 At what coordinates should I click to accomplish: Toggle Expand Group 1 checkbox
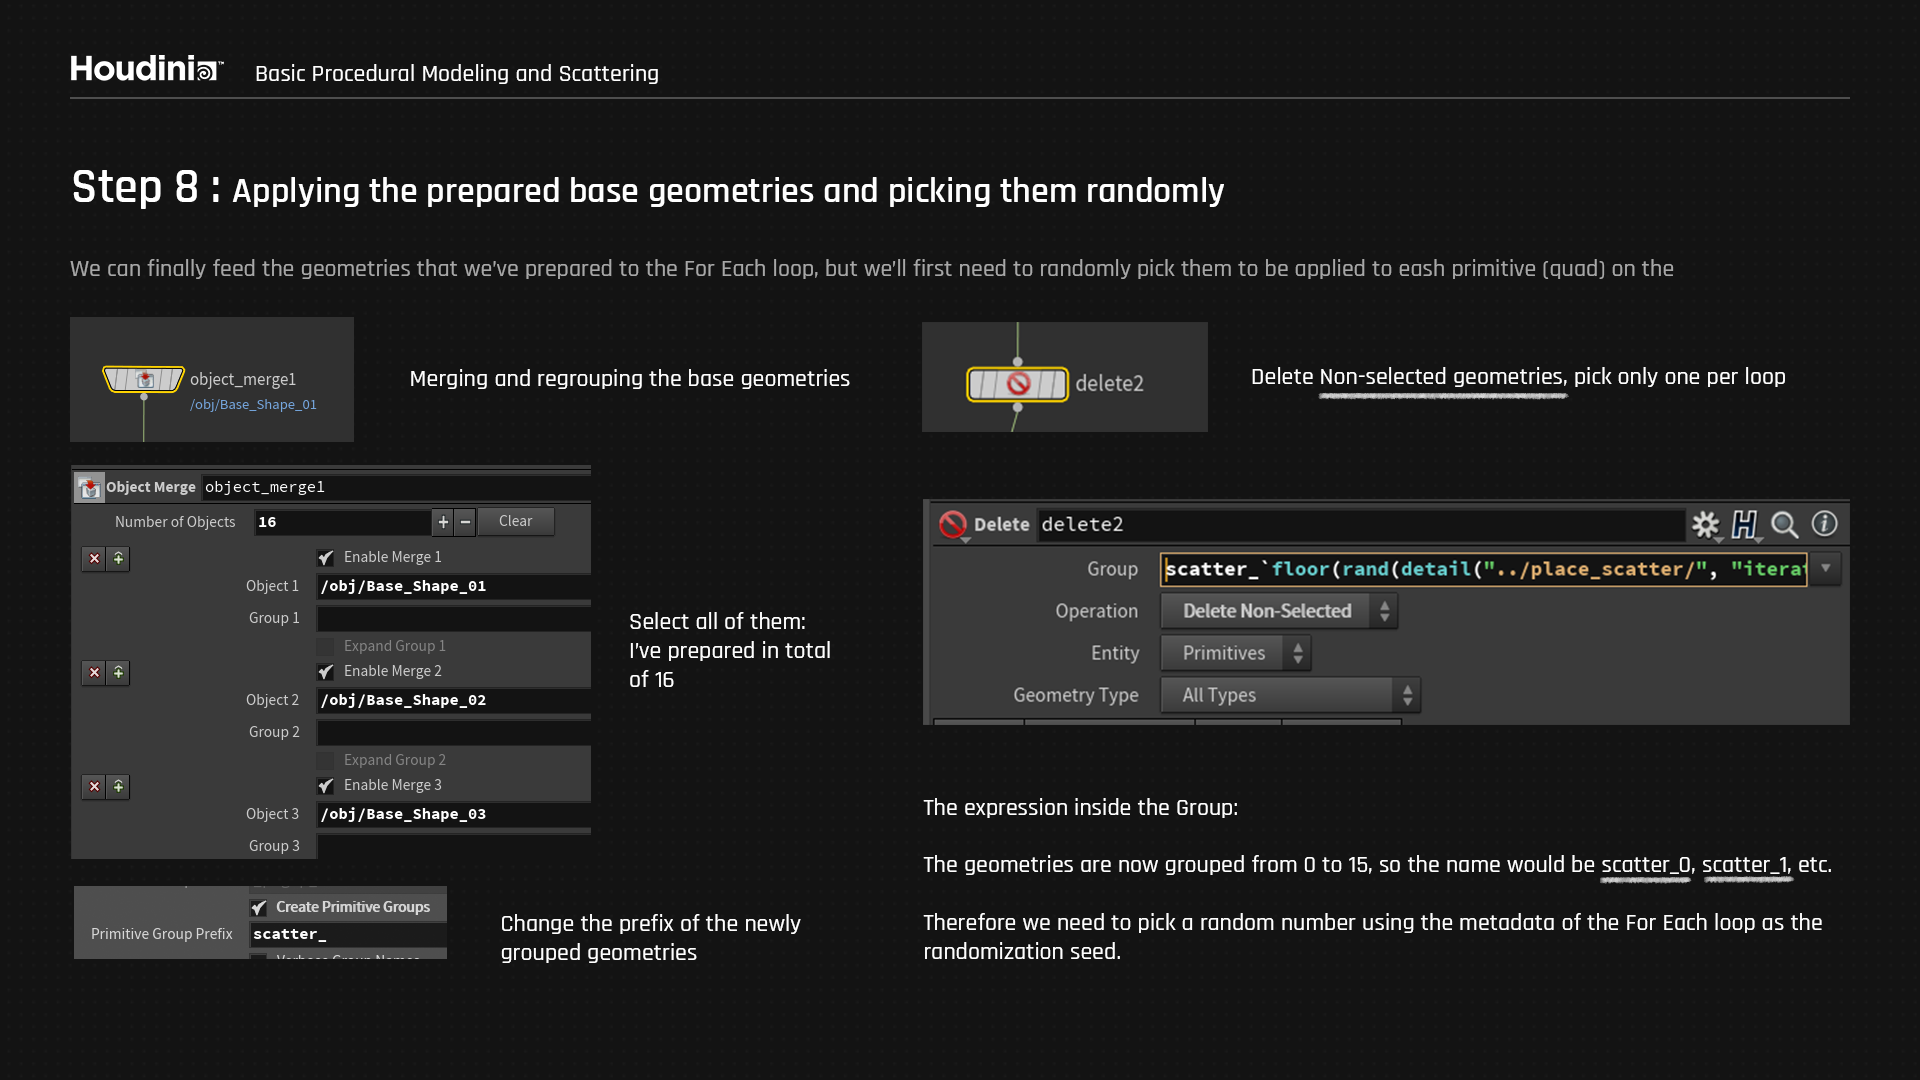tap(326, 646)
